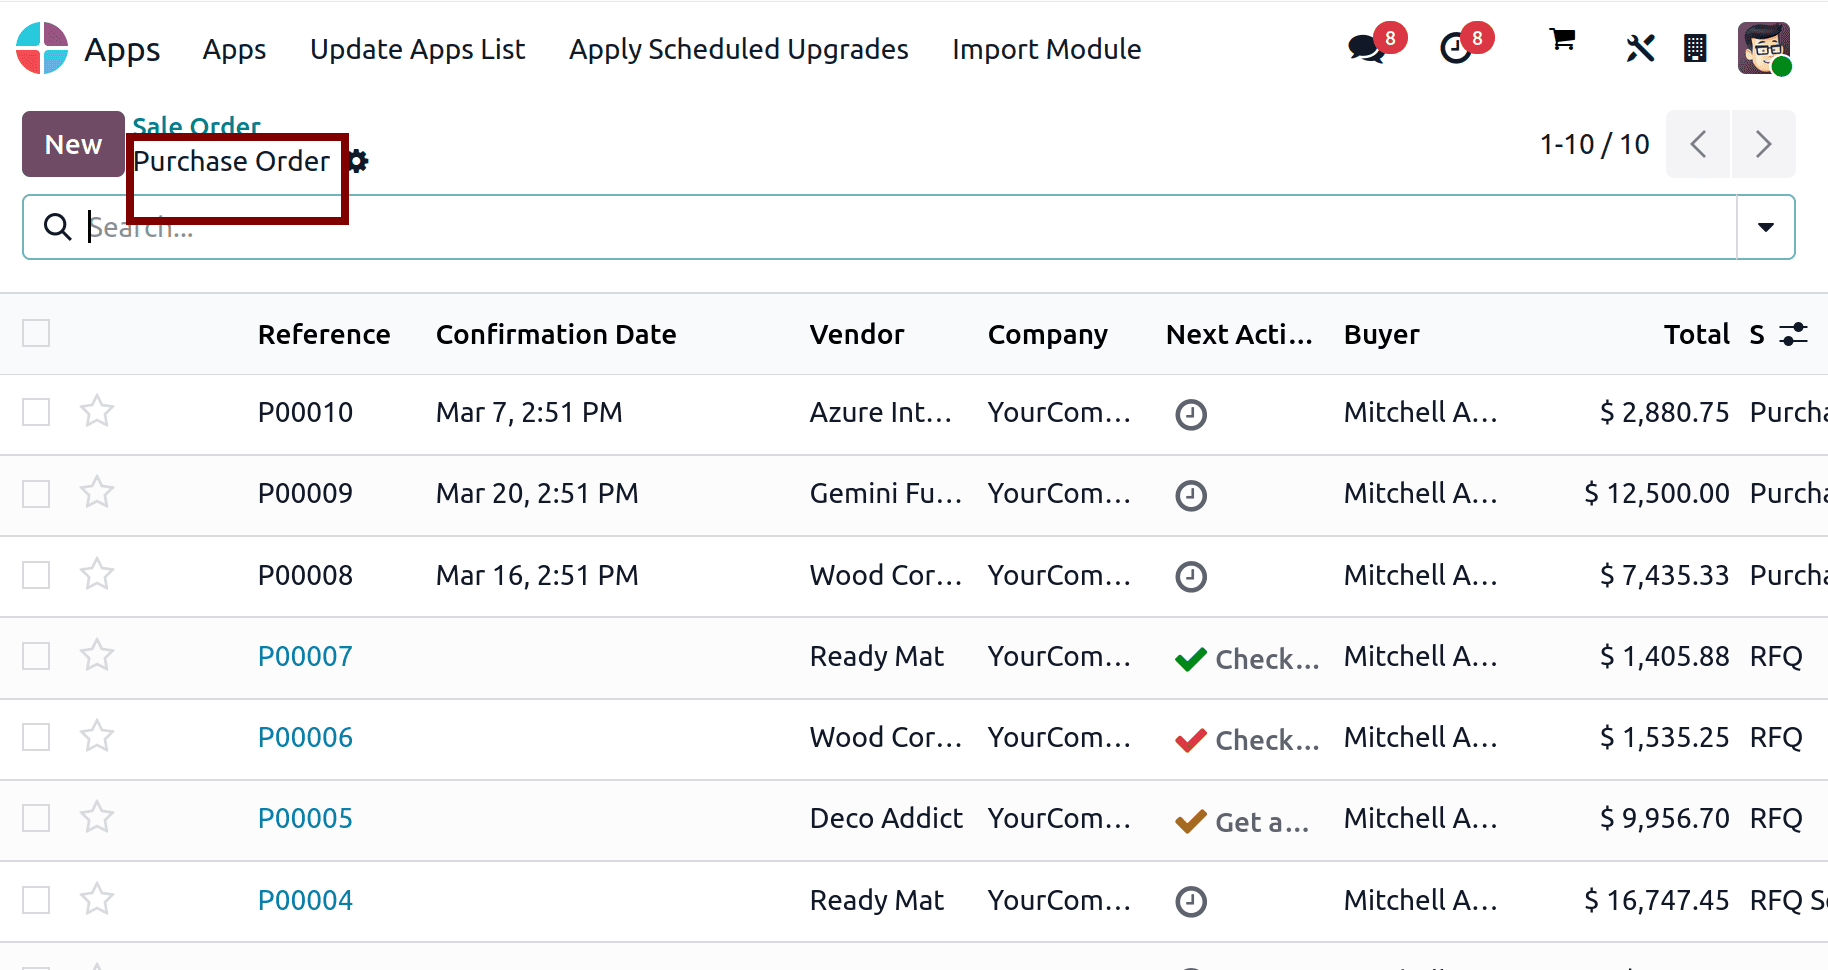Screen dimensions: 1828x970
Task: Select all records with the header checkbox
Action: click(x=36, y=333)
